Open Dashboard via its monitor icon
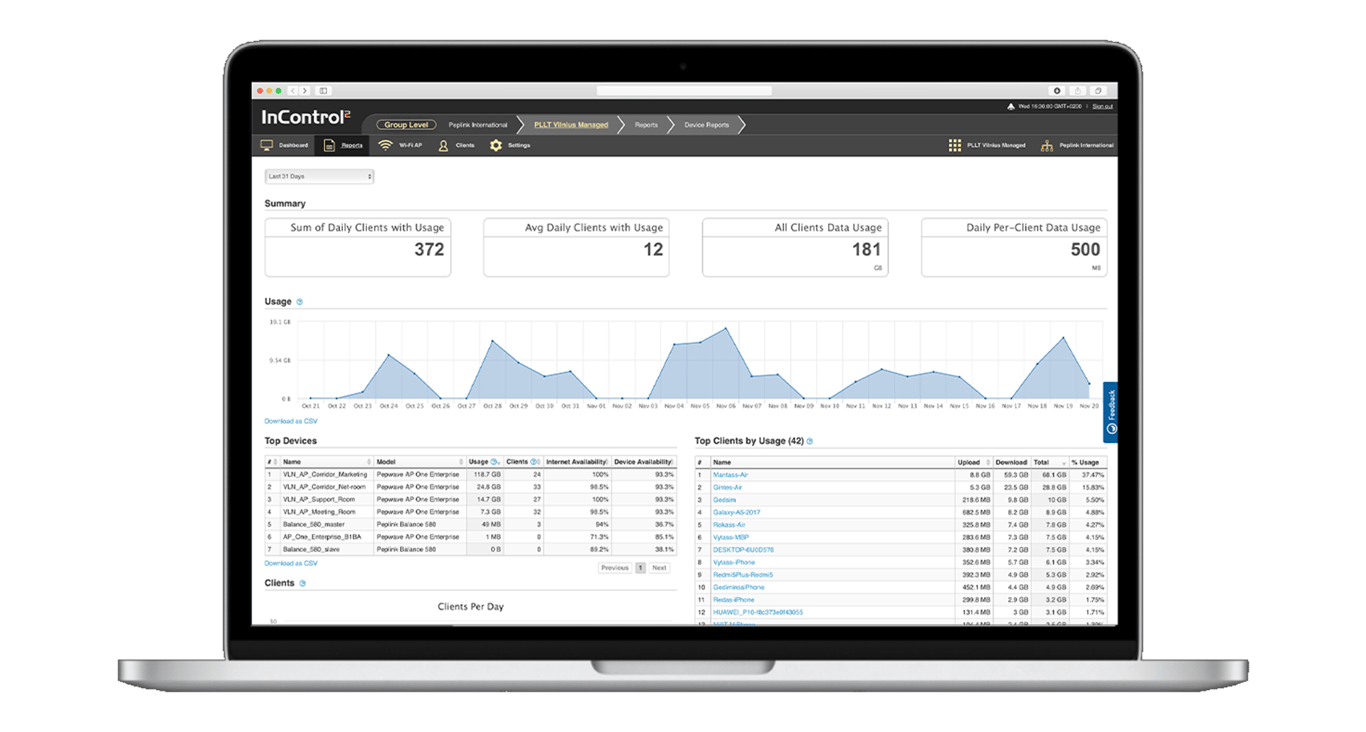The width and height of the screenshot is (1366, 732). tap(267, 145)
